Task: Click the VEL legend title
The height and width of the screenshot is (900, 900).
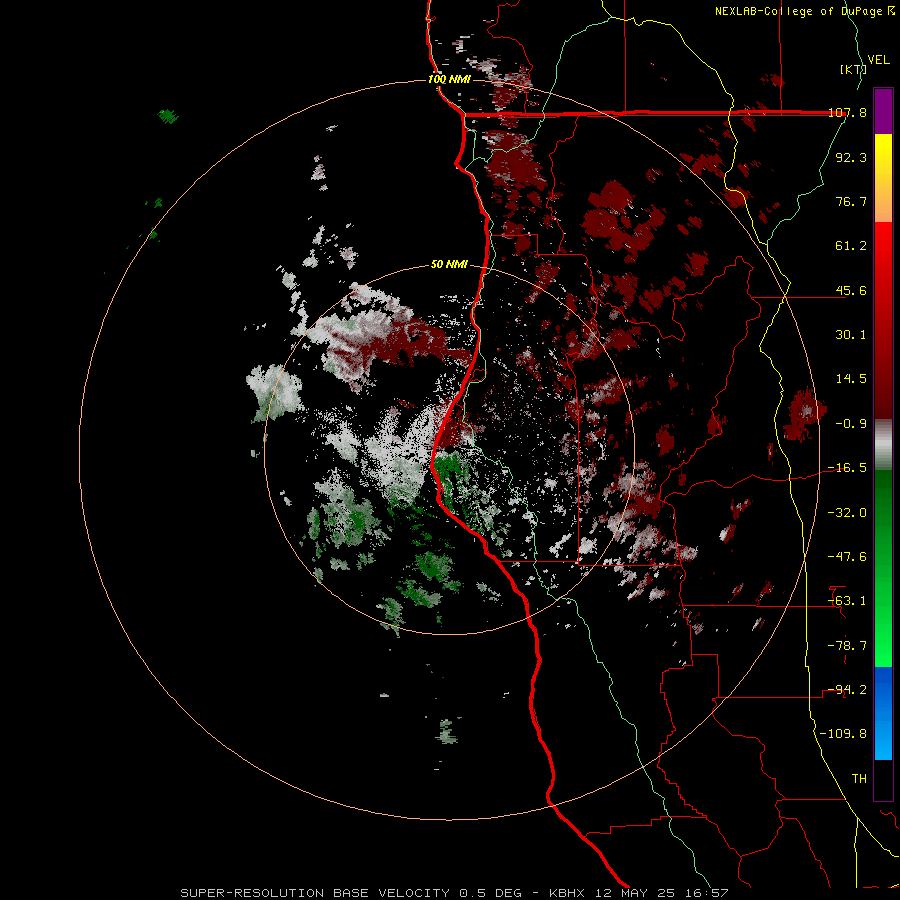Action: click(x=879, y=60)
